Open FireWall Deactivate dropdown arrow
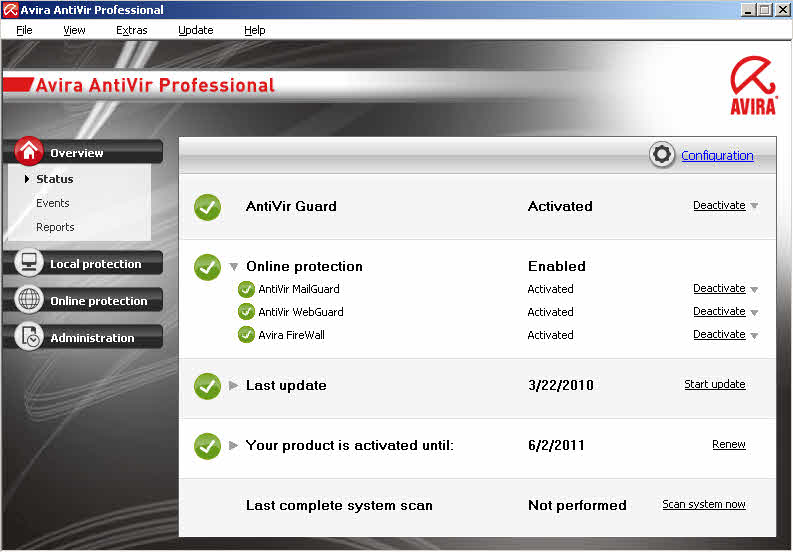The image size is (793, 552). (x=754, y=335)
